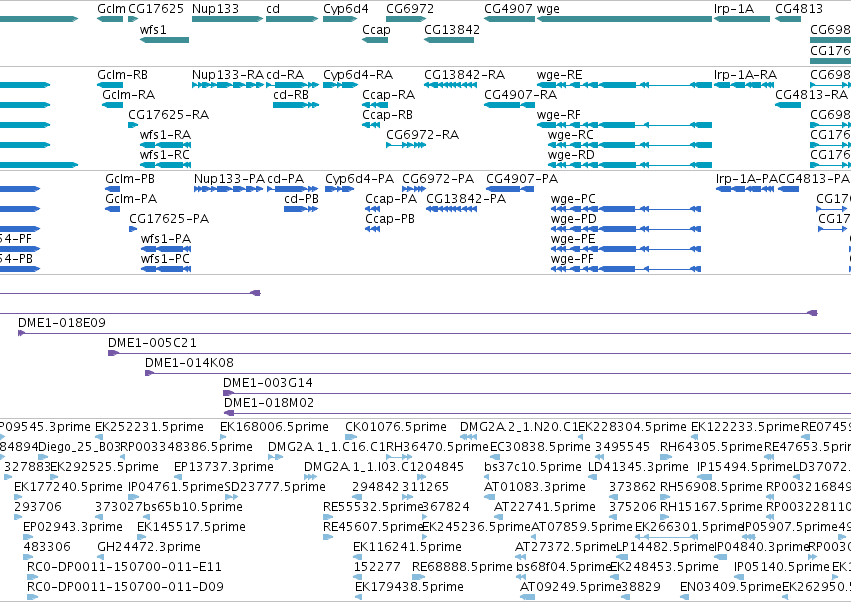Click the EK177240.5prime EST label
This screenshot has width=851, height=602.
tap(68, 487)
